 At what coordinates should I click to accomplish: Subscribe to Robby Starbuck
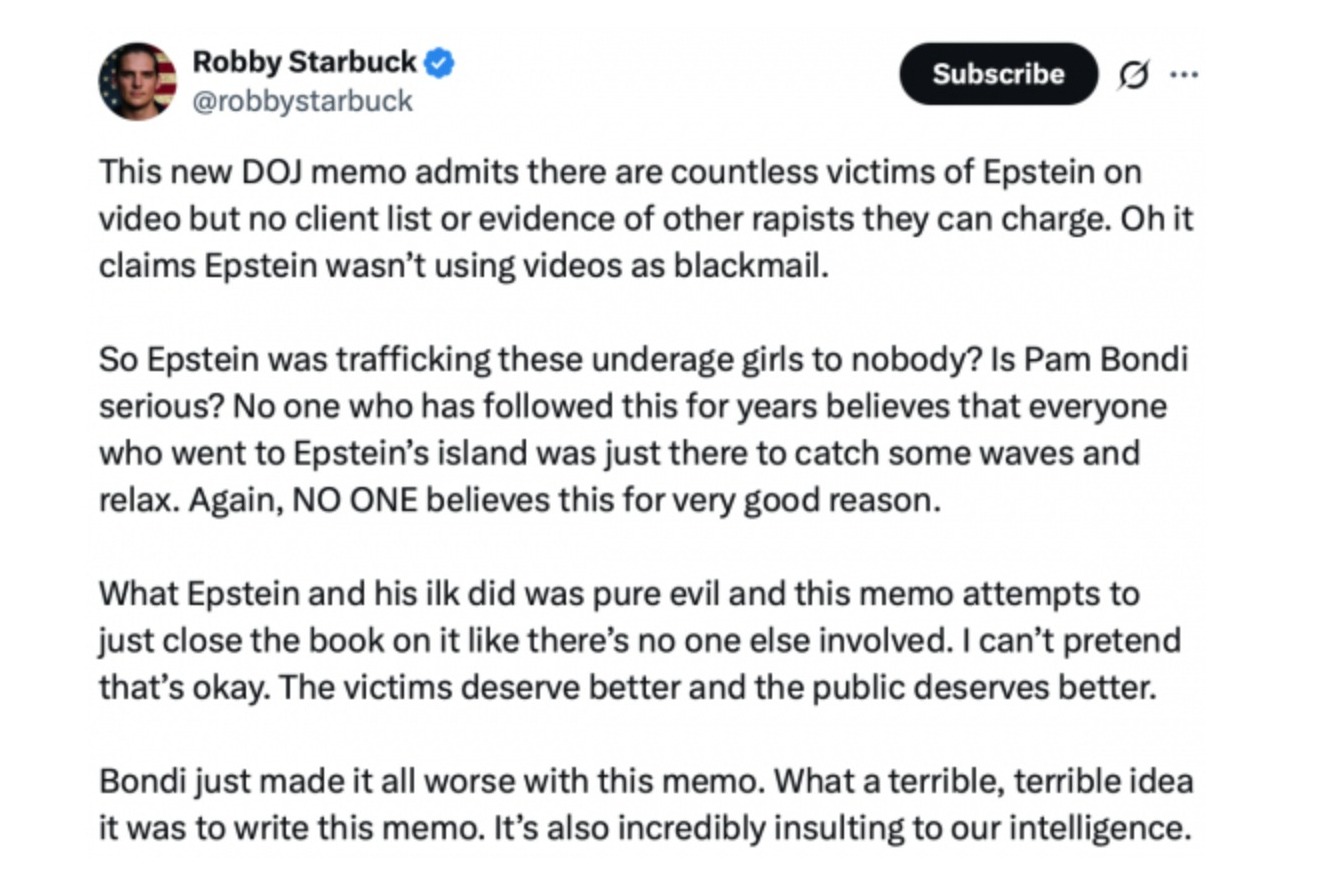click(998, 74)
